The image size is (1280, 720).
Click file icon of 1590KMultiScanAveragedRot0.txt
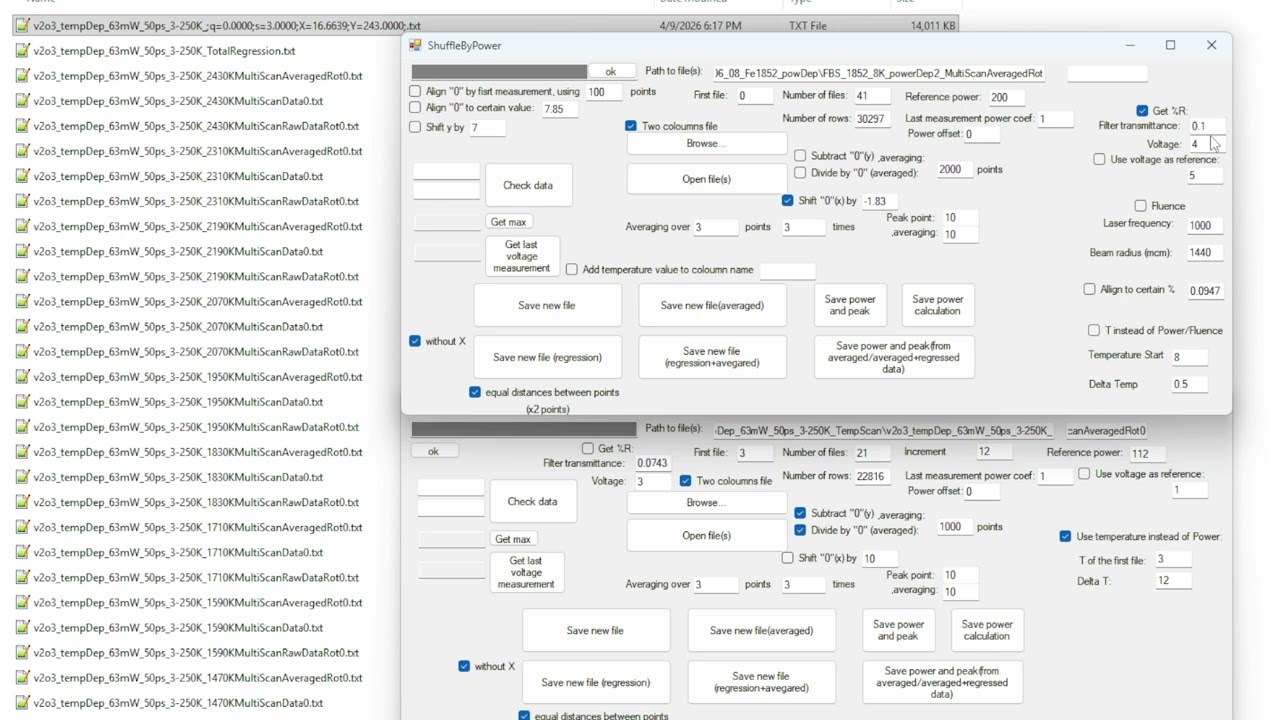[x=22, y=602]
